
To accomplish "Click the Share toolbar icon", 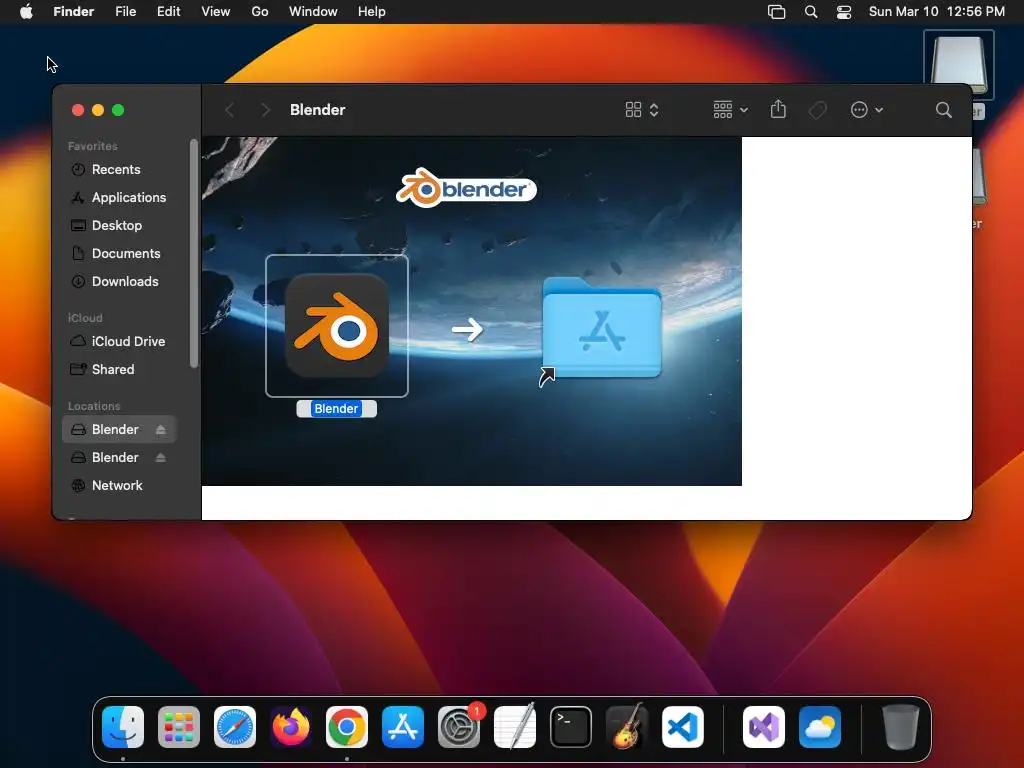I will pyautogui.click(x=778, y=109).
